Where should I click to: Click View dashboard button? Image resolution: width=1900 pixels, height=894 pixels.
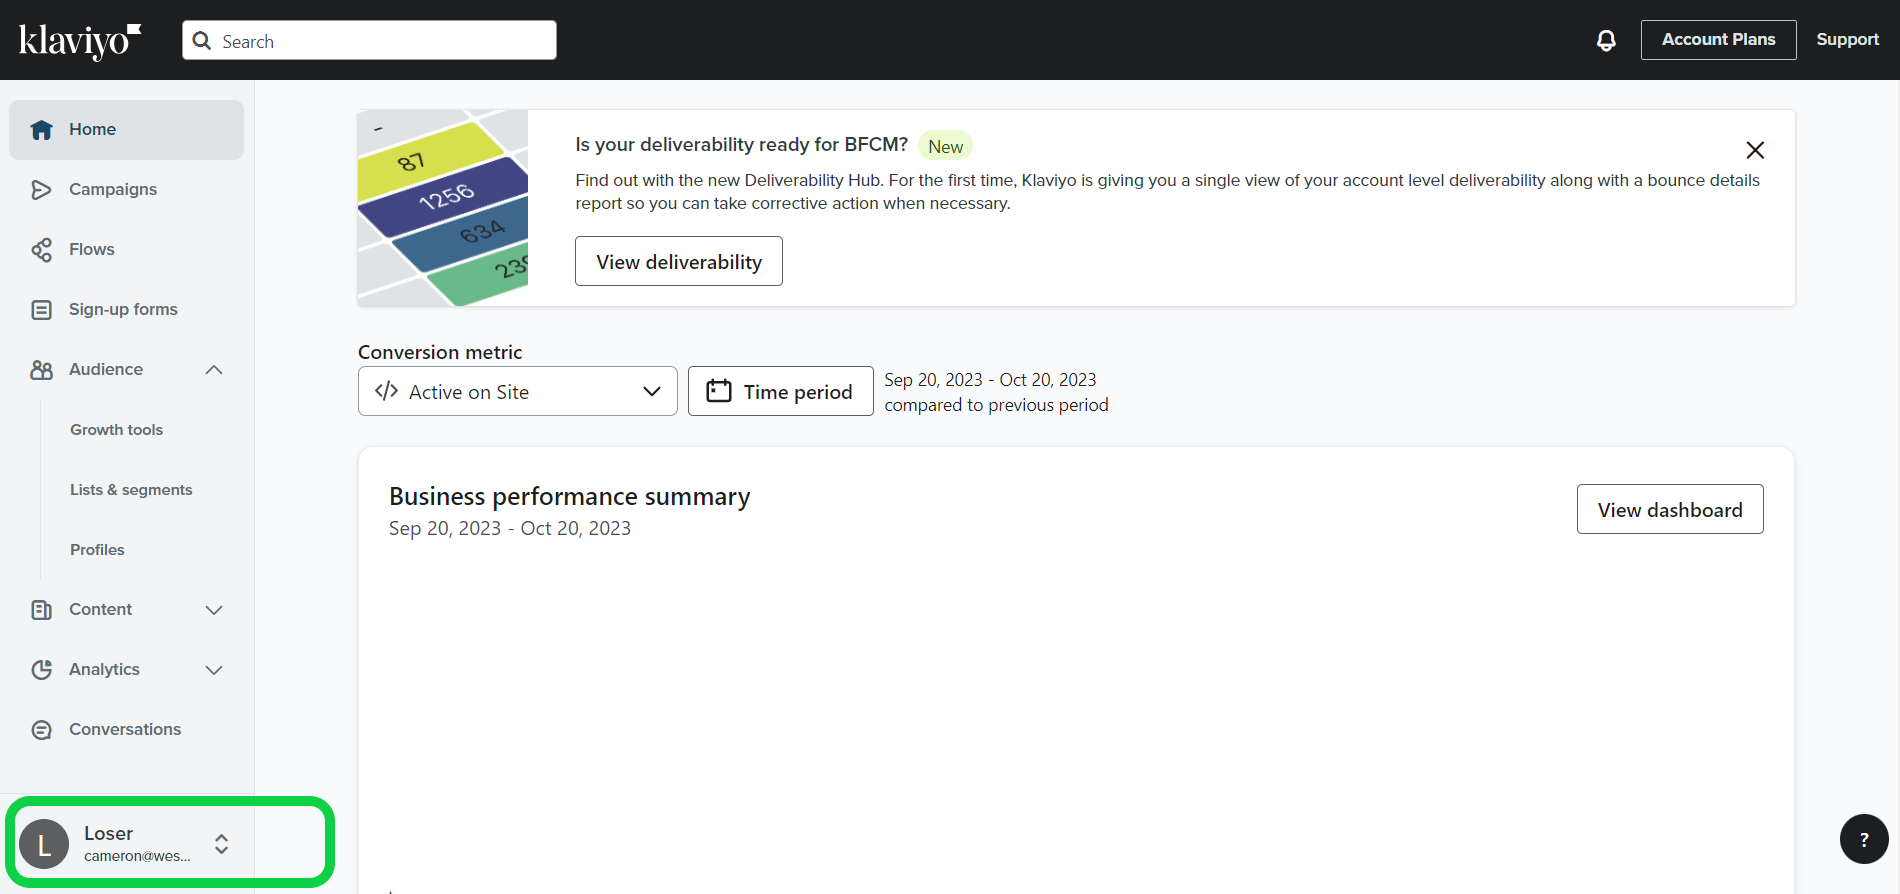pos(1670,509)
